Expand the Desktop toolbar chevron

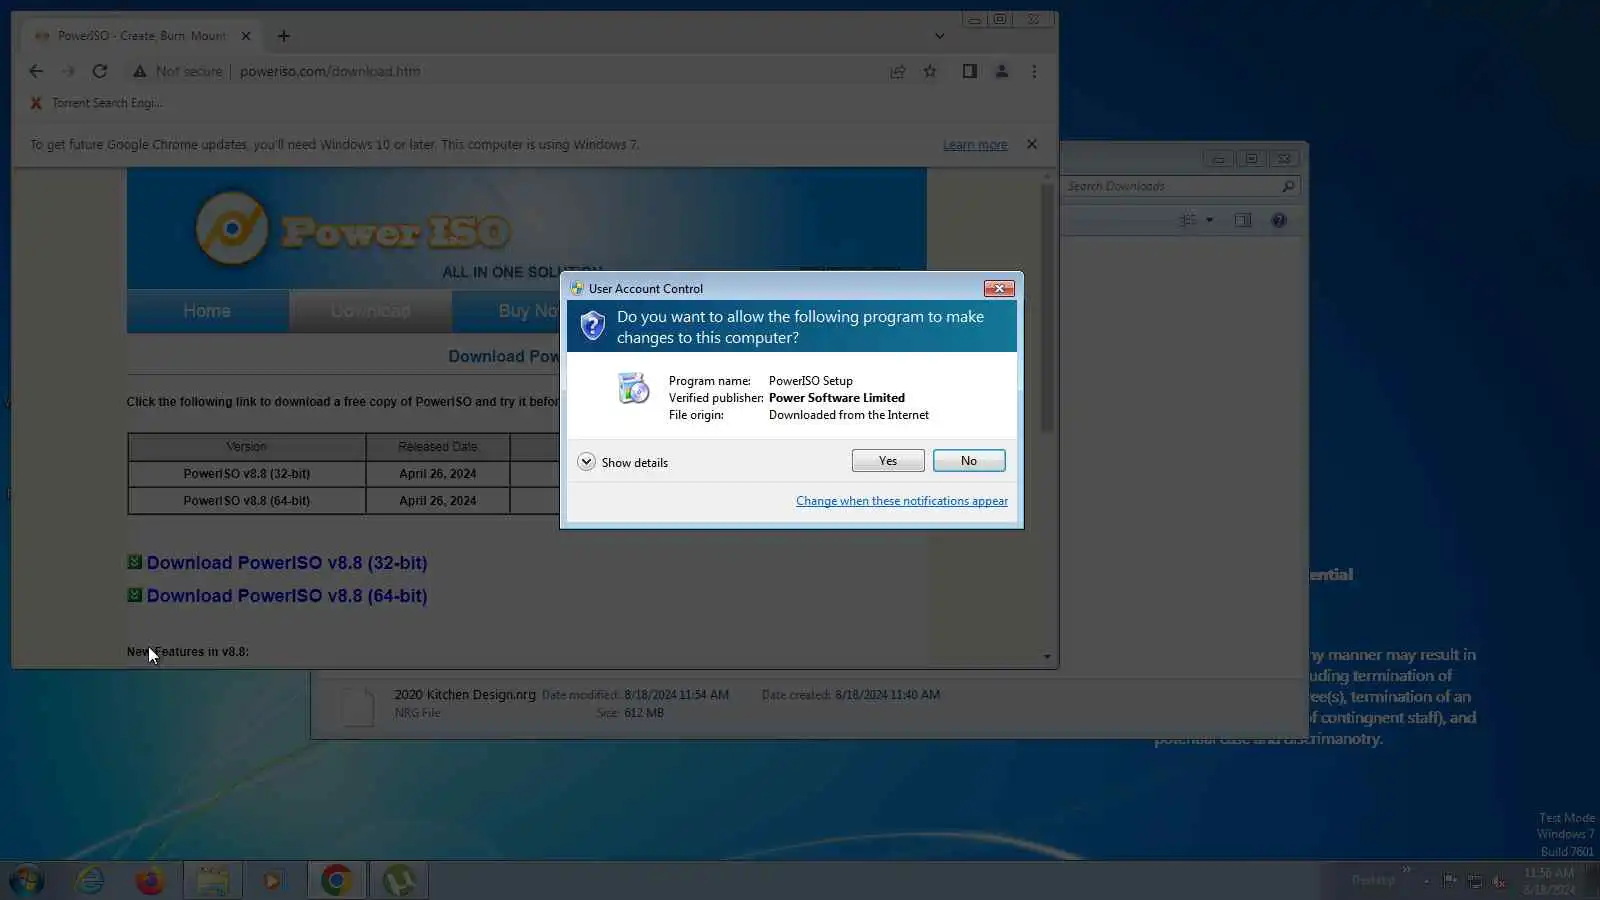[1407, 869]
